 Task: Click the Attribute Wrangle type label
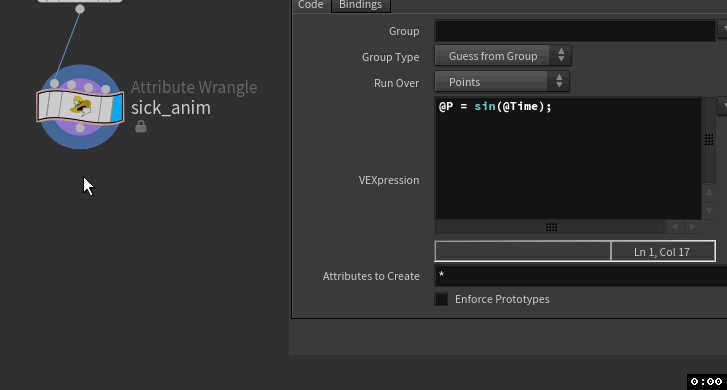[194, 87]
